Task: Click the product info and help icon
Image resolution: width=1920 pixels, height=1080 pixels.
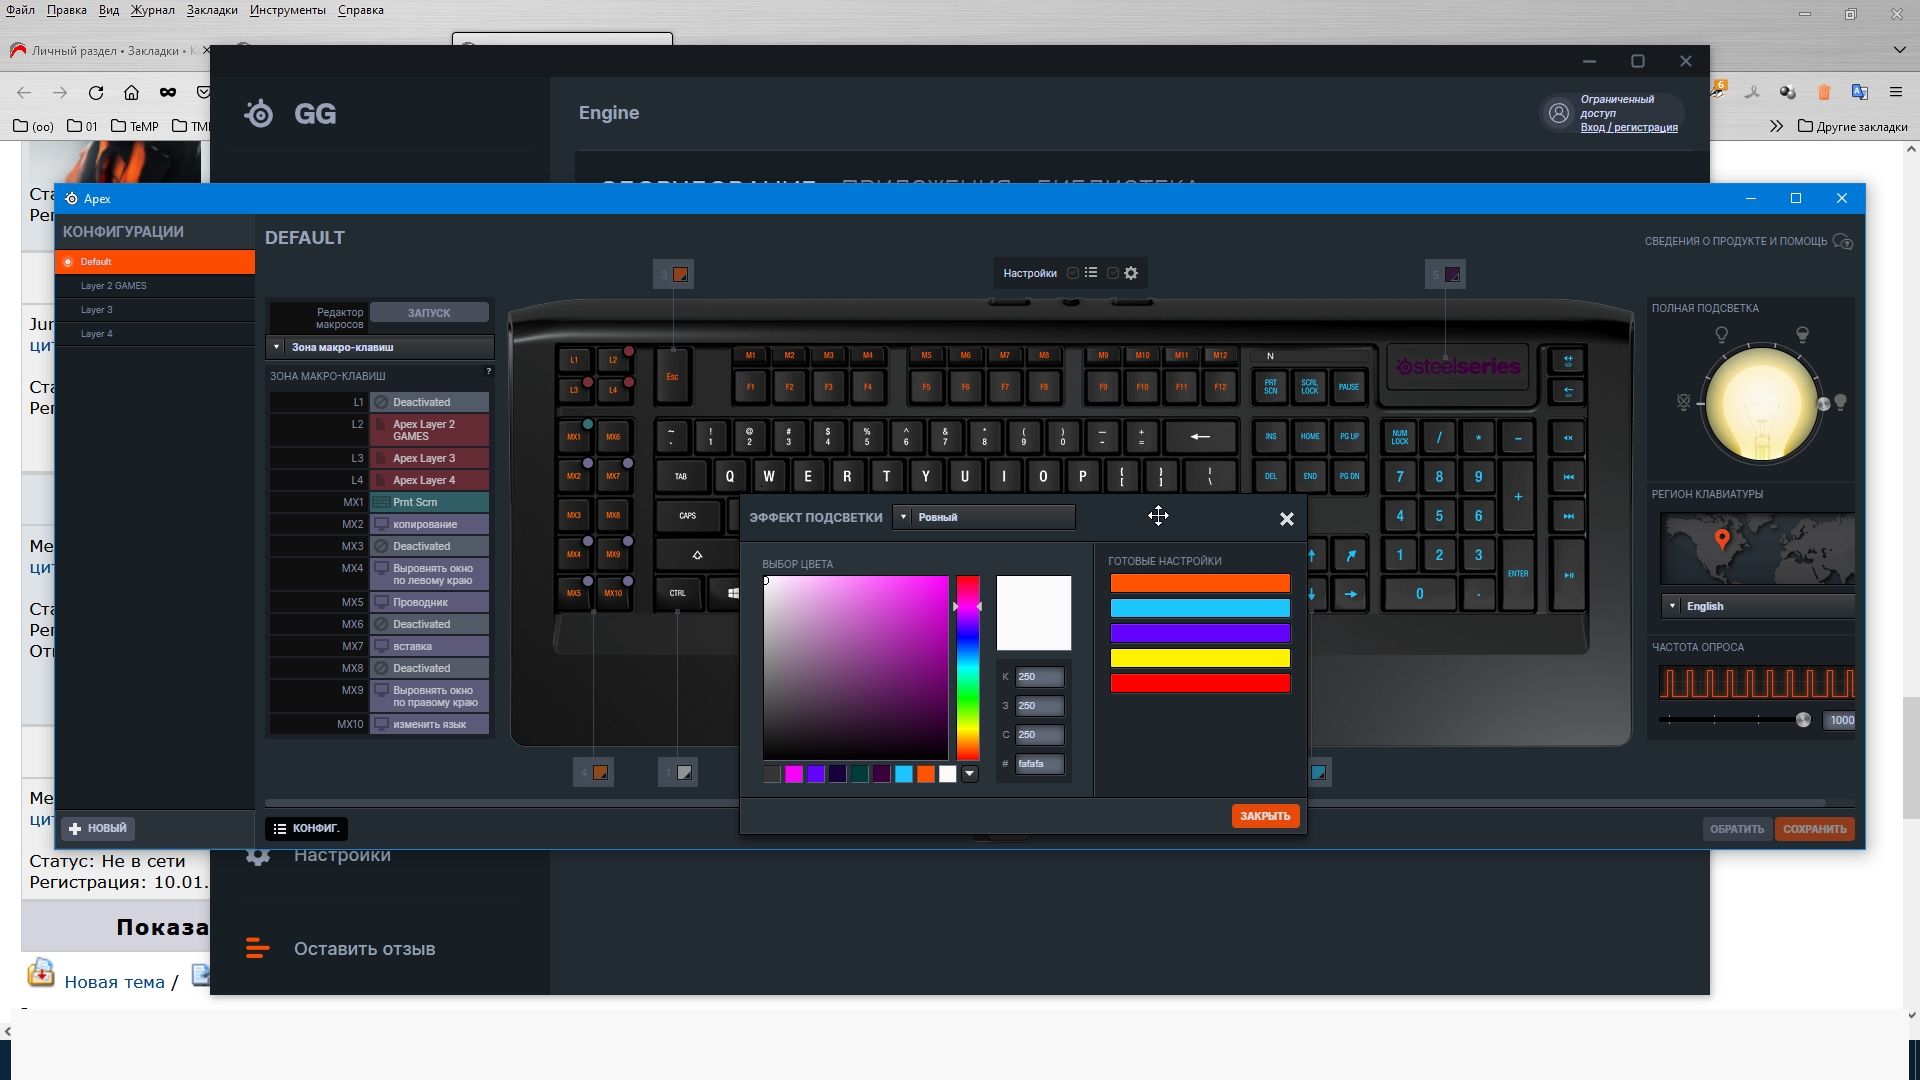Action: tap(1843, 242)
